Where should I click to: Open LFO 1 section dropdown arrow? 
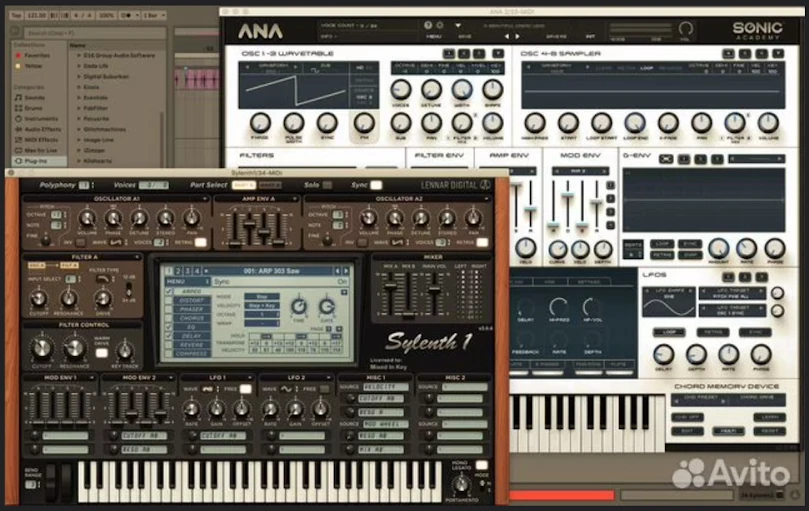click(249, 378)
